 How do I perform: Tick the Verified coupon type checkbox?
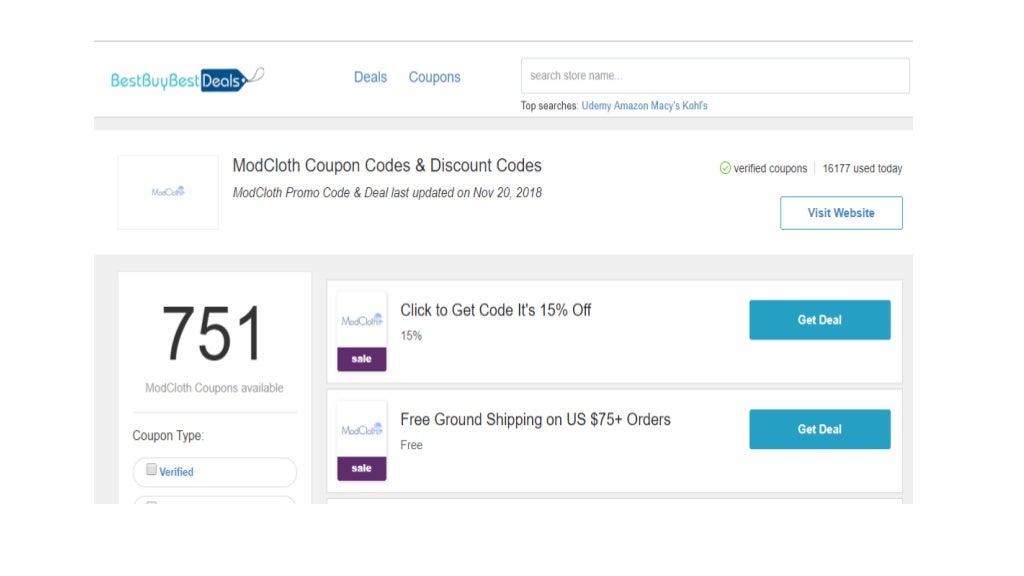point(152,470)
